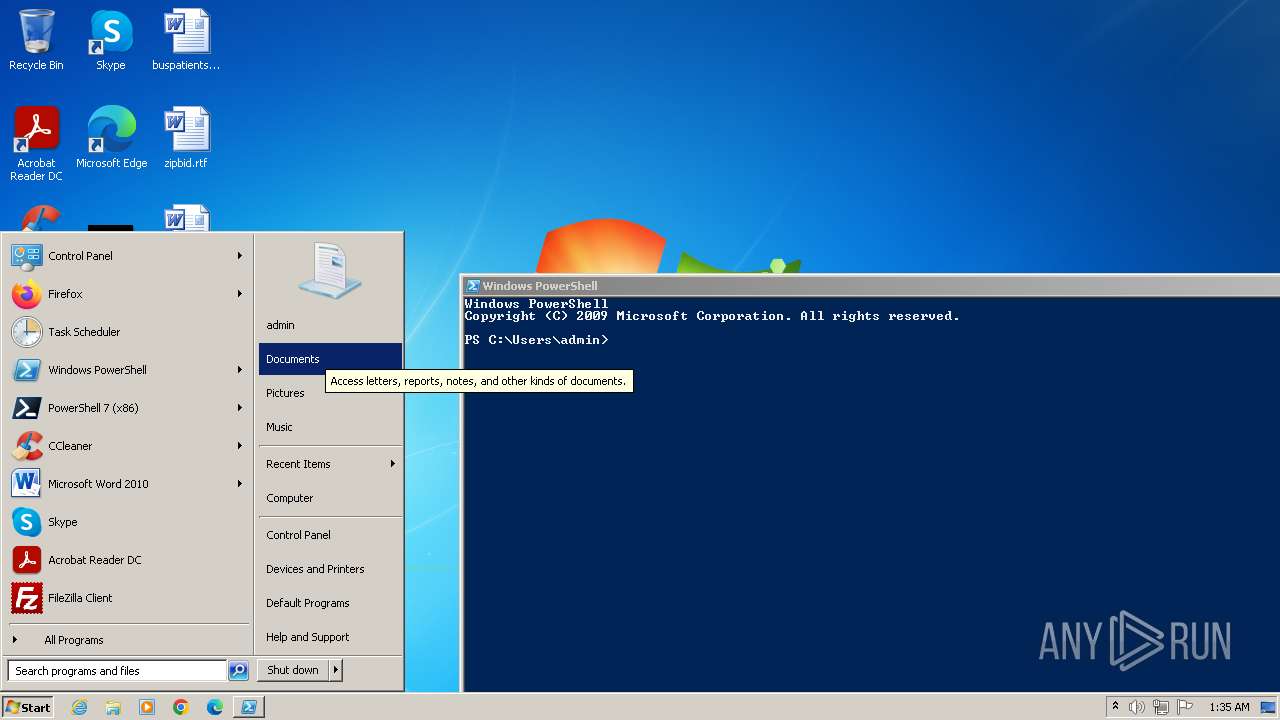Click the Start button
Image resolution: width=1280 pixels, height=720 pixels.
pos(27,707)
